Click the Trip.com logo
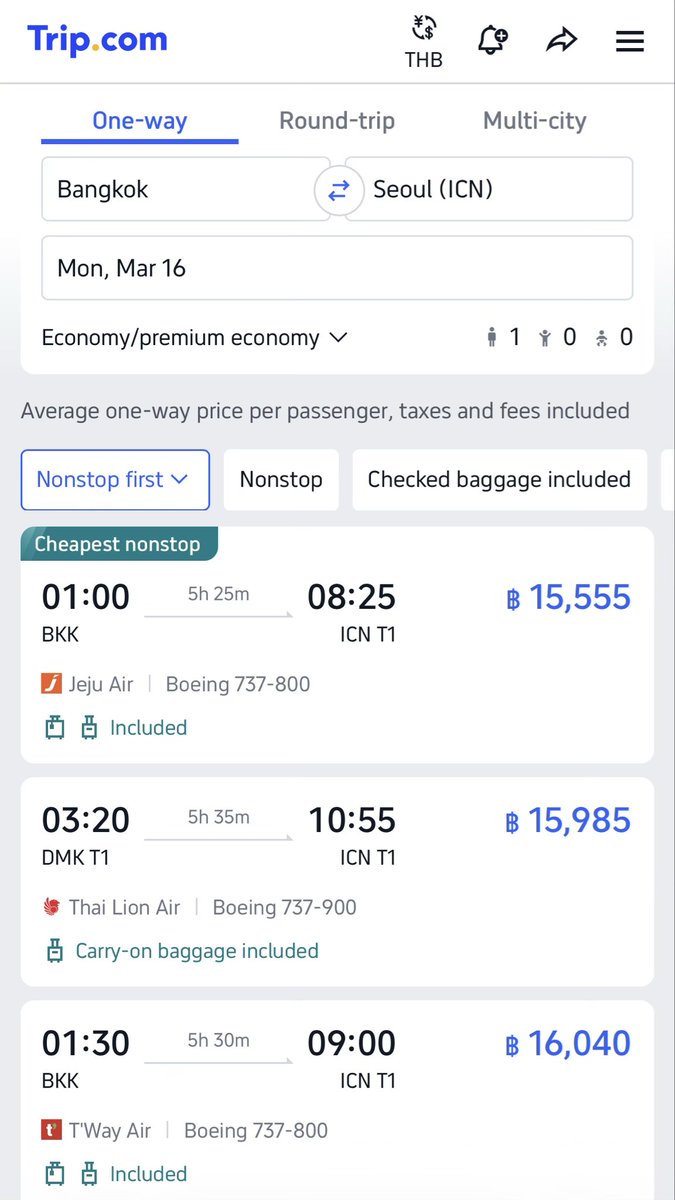 pyautogui.click(x=97, y=40)
